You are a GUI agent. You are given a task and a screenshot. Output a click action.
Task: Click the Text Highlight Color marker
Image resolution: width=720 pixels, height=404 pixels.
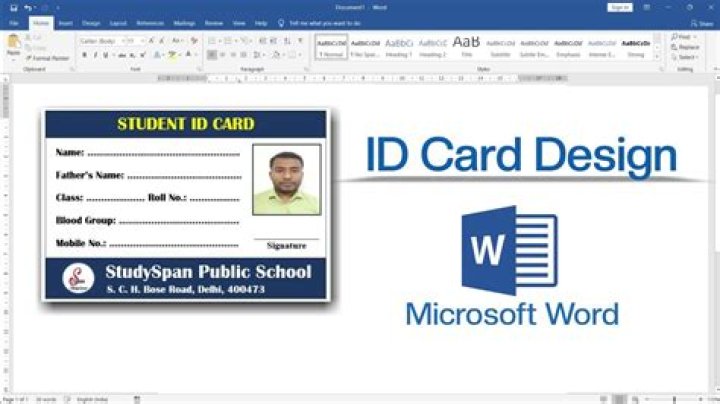coord(172,55)
